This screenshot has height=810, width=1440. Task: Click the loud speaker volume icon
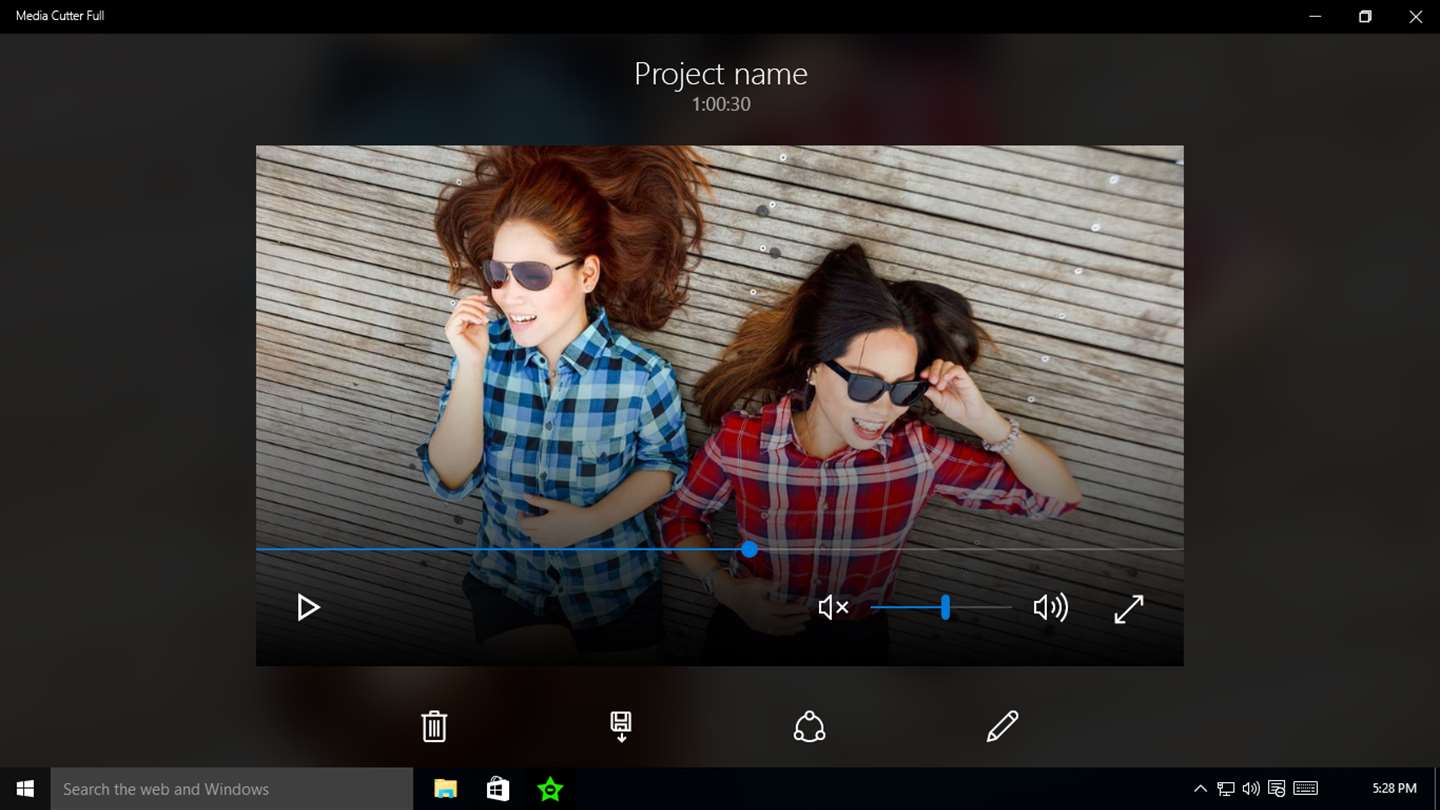pos(1050,607)
